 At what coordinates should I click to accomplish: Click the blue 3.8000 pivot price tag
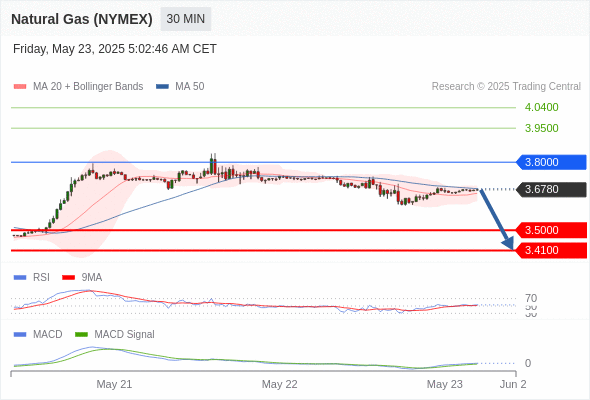551,162
